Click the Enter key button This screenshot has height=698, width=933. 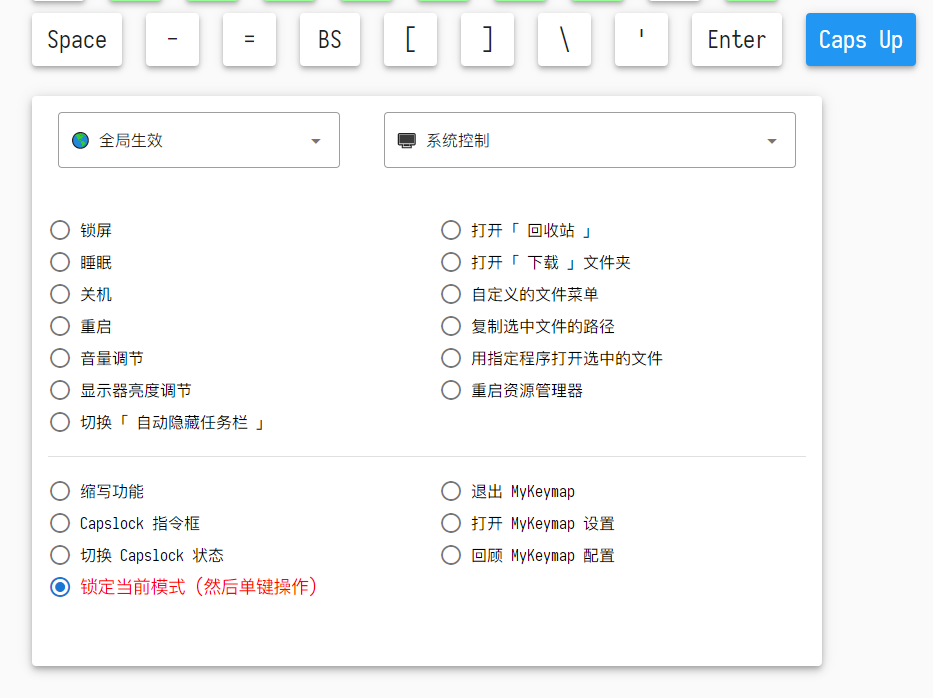(737, 40)
